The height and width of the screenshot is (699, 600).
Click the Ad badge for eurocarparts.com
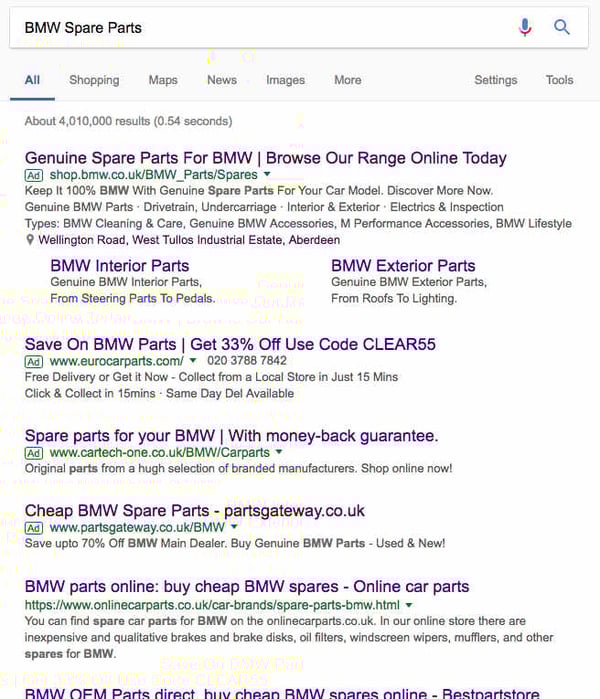[34, 361]
